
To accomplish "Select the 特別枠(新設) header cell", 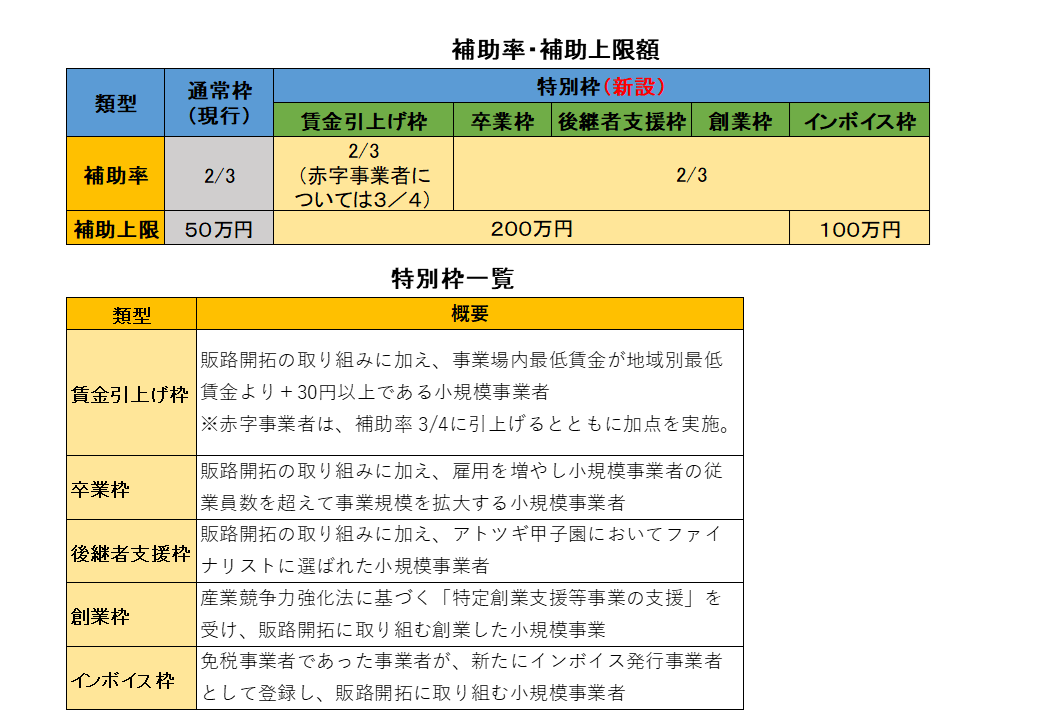I will [601, 86].
